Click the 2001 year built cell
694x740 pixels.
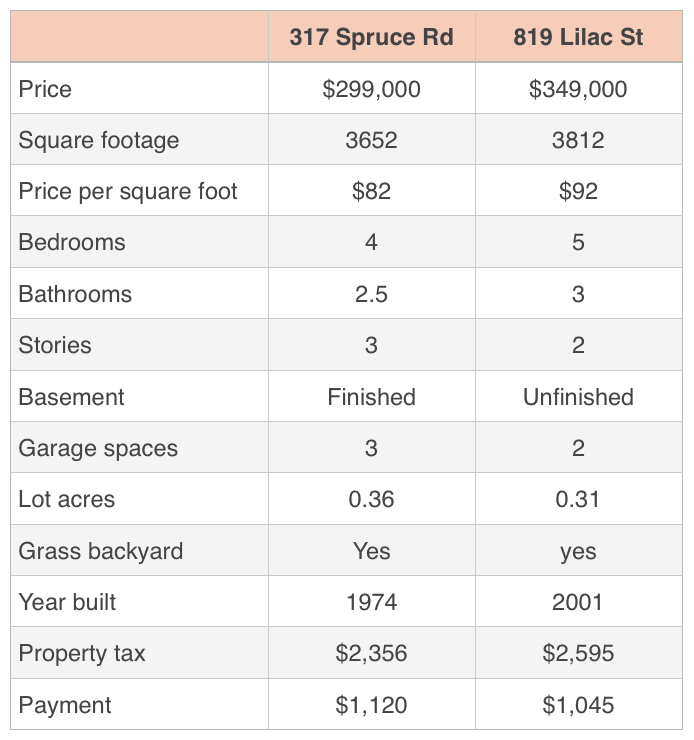coord(578,602)
